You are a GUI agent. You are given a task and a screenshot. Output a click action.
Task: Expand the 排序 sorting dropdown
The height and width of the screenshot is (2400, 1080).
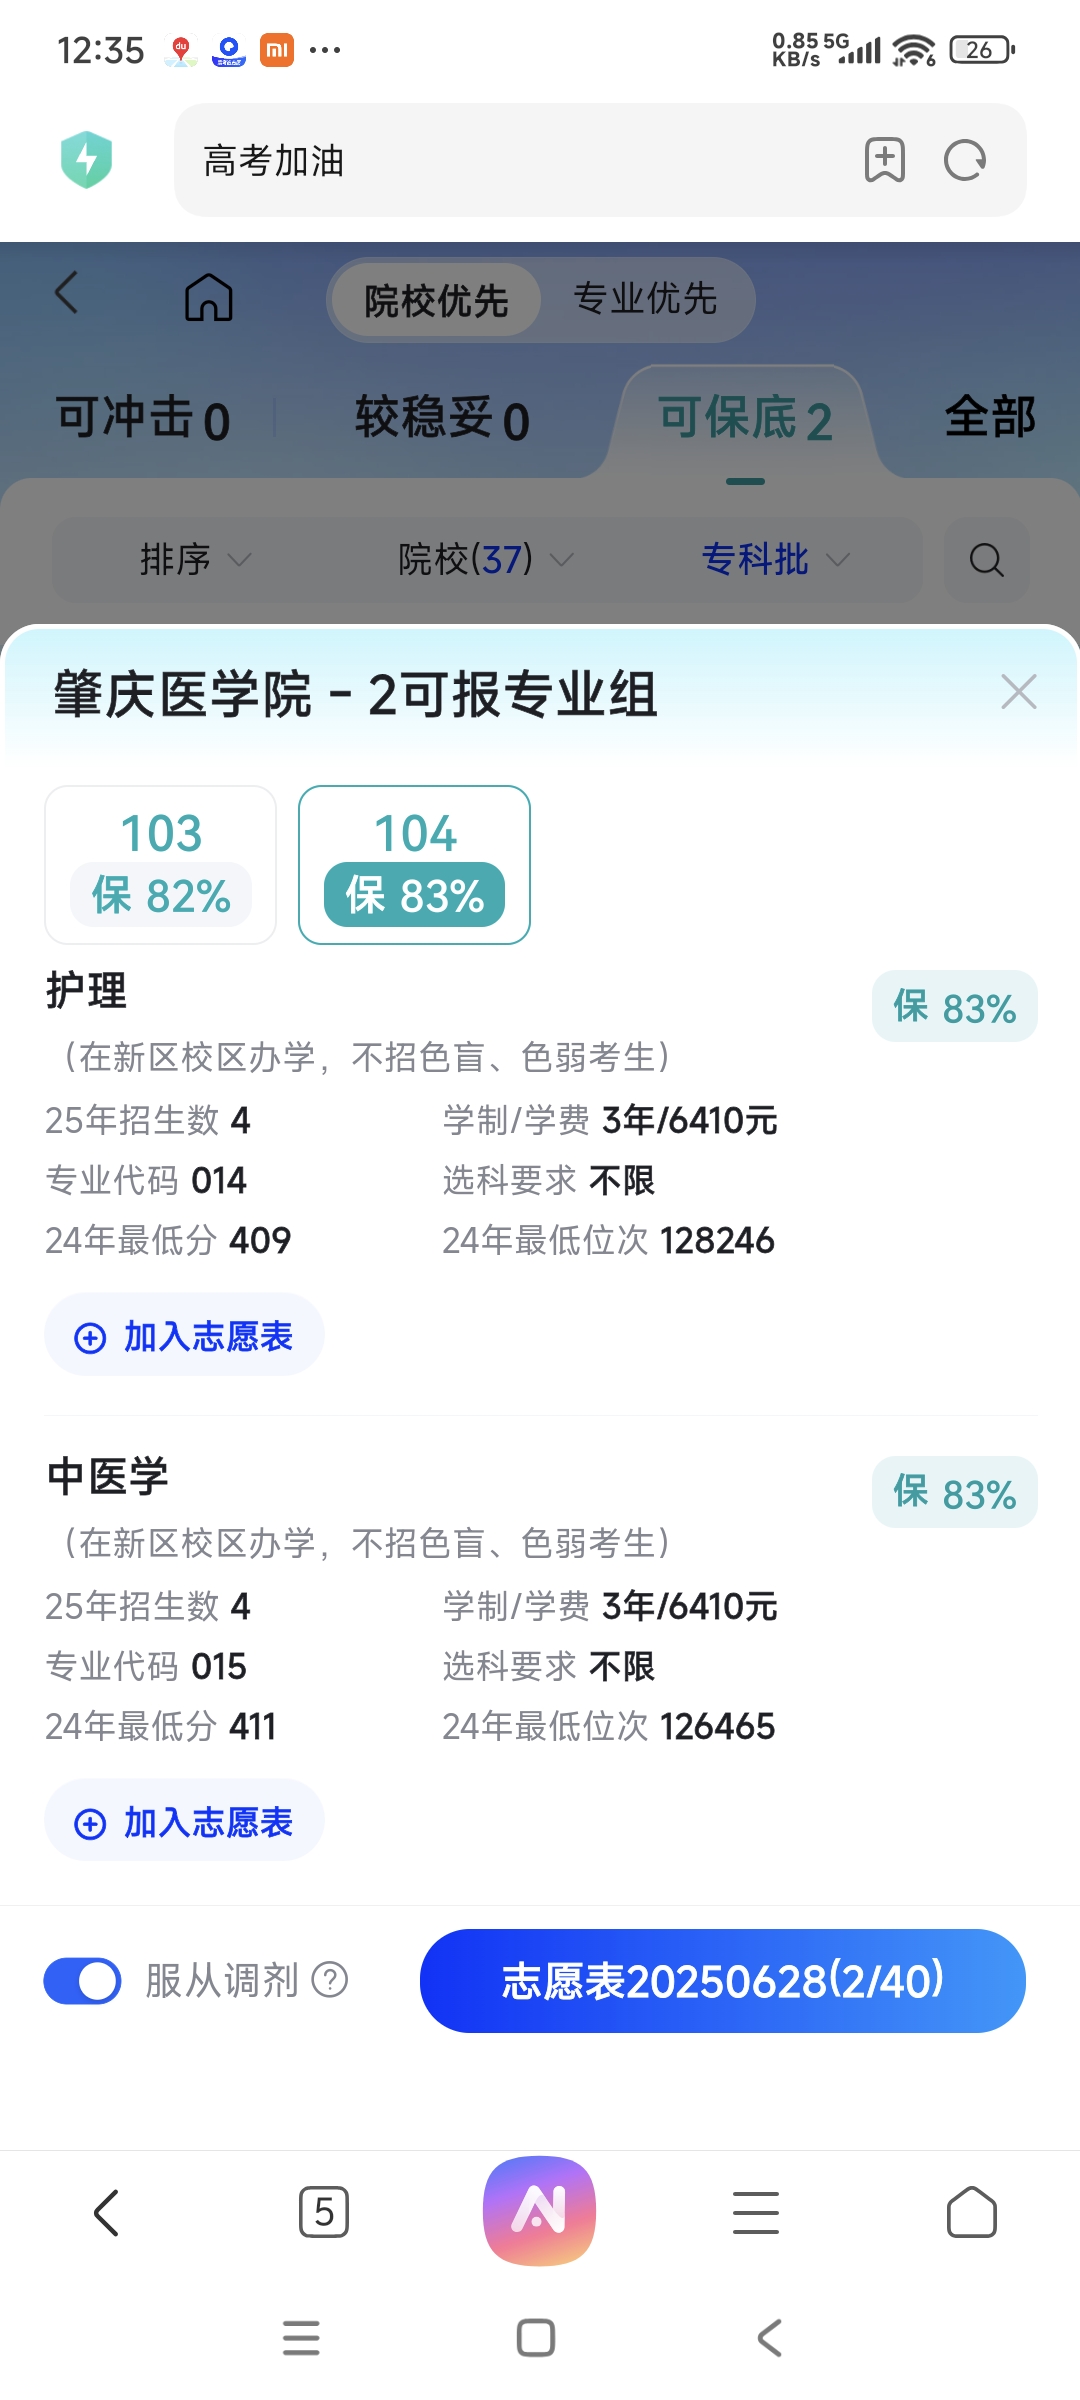tap(195, 560)
